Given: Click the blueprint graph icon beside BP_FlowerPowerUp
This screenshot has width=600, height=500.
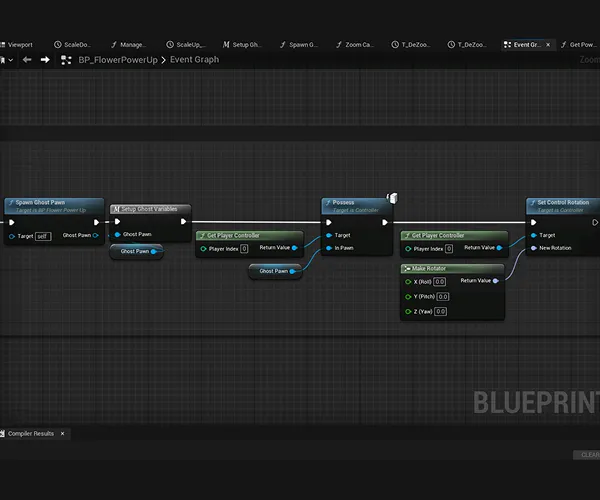Looking at the screenshot, I should pos(66,60).
